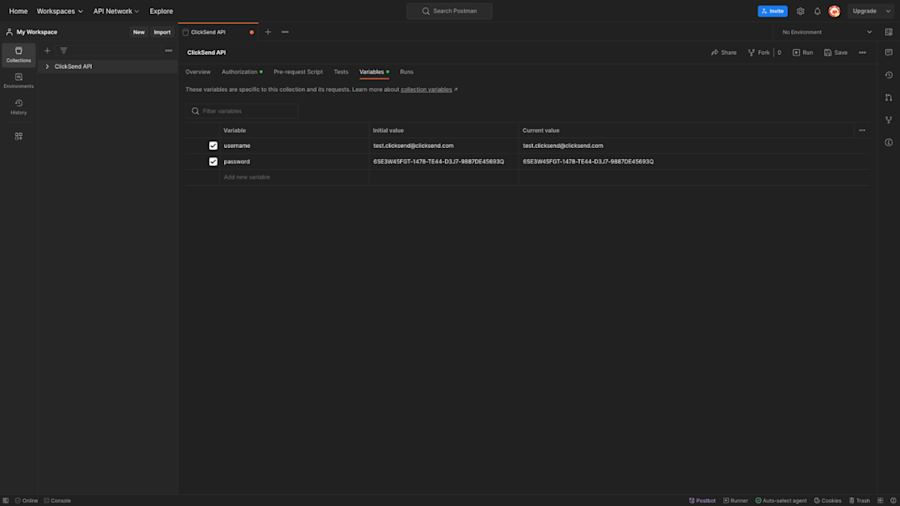
Task: Click the Invite button
Action: coord(773,11)
